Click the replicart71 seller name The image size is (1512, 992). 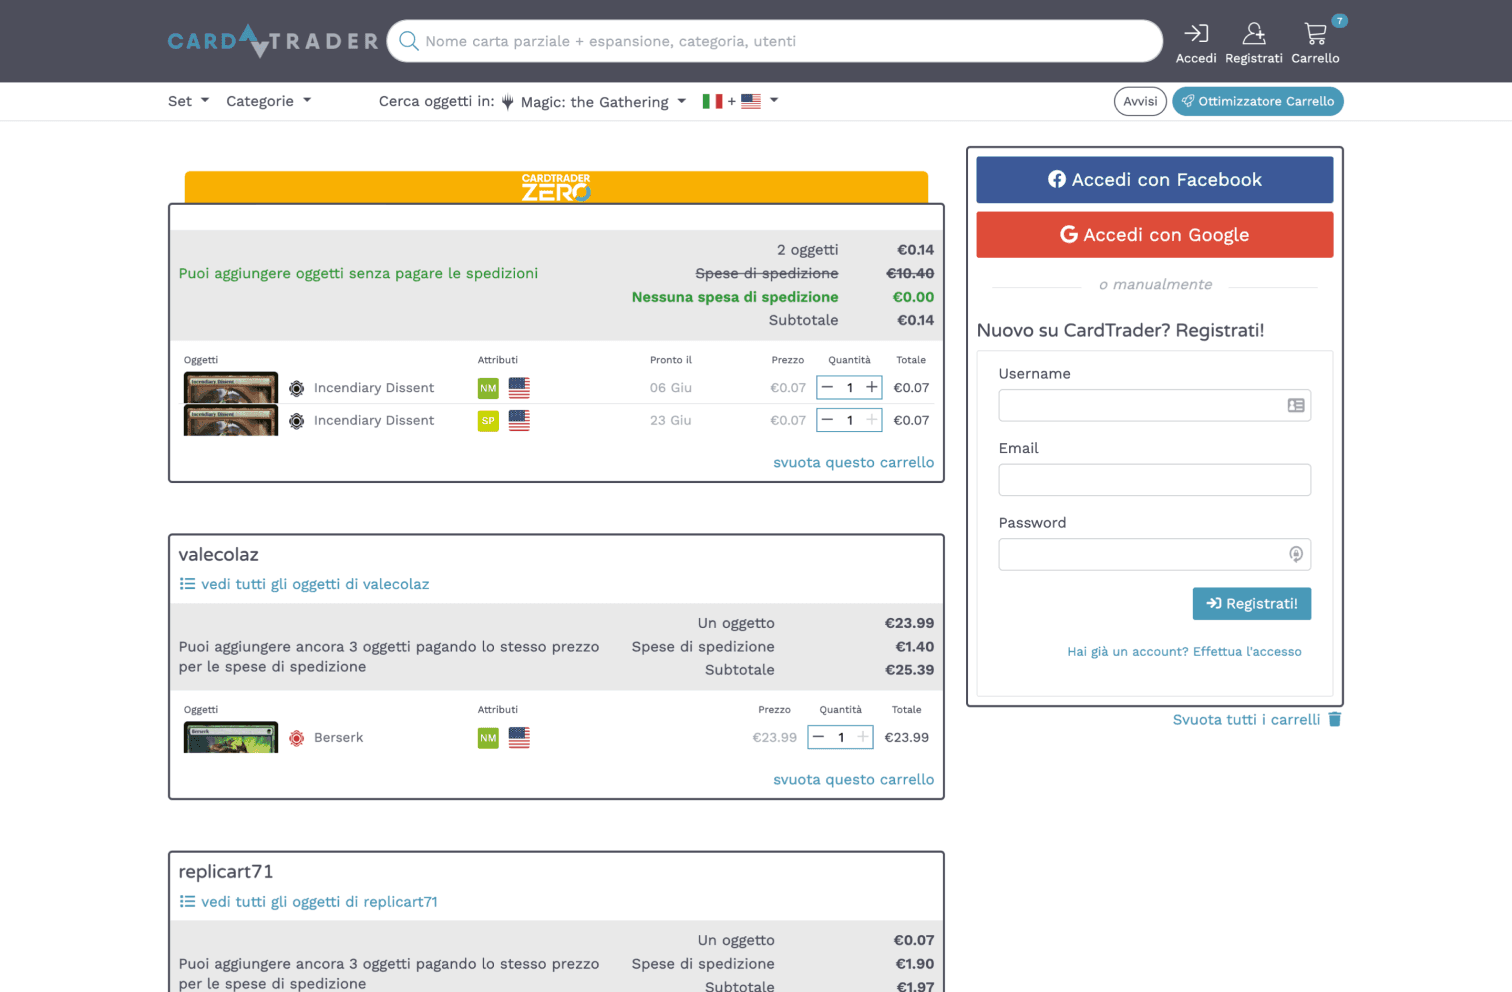pos(226,872)
